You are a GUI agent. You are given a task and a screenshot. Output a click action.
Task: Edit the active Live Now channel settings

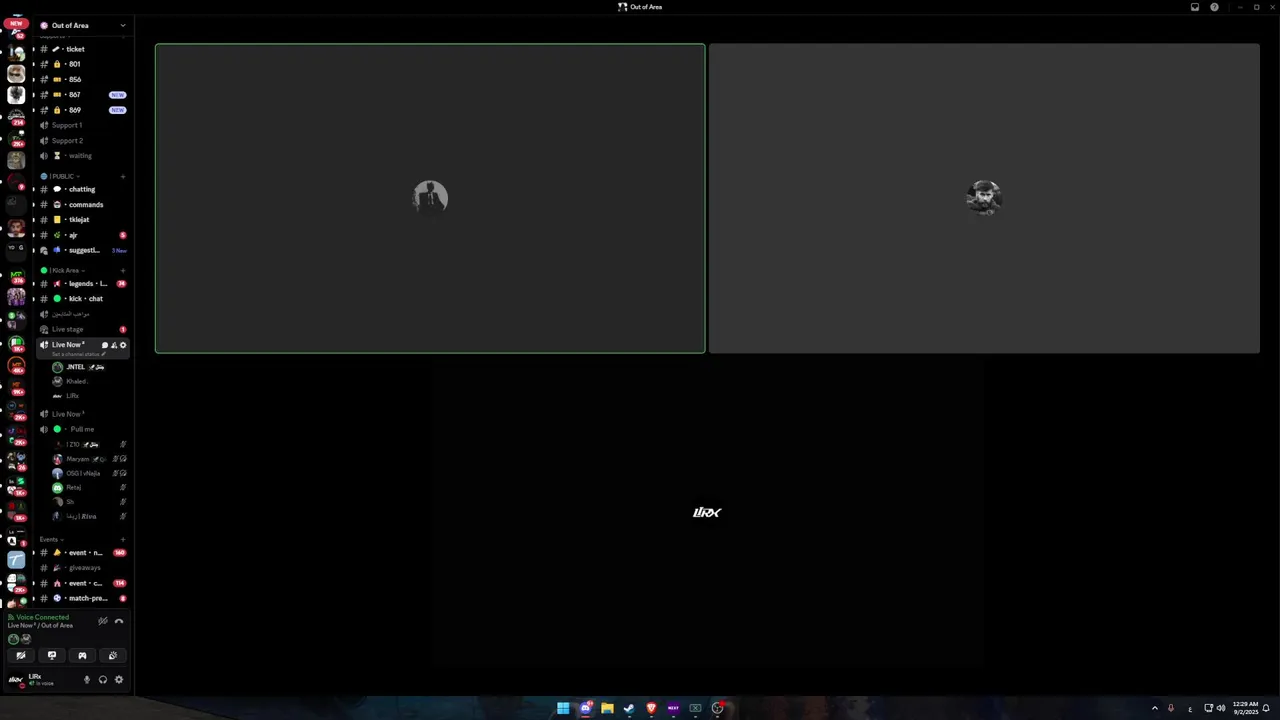click(123, 345)
